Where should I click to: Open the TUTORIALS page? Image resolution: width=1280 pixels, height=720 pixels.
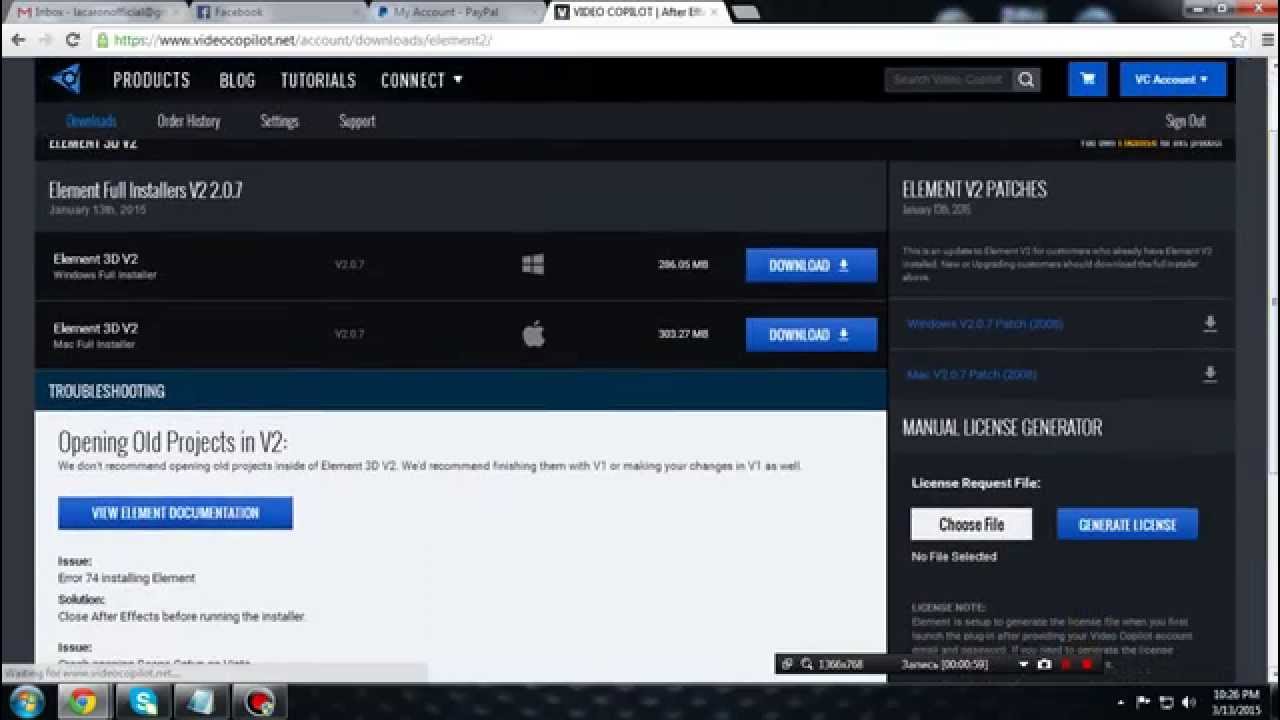(x=318, y=80)
